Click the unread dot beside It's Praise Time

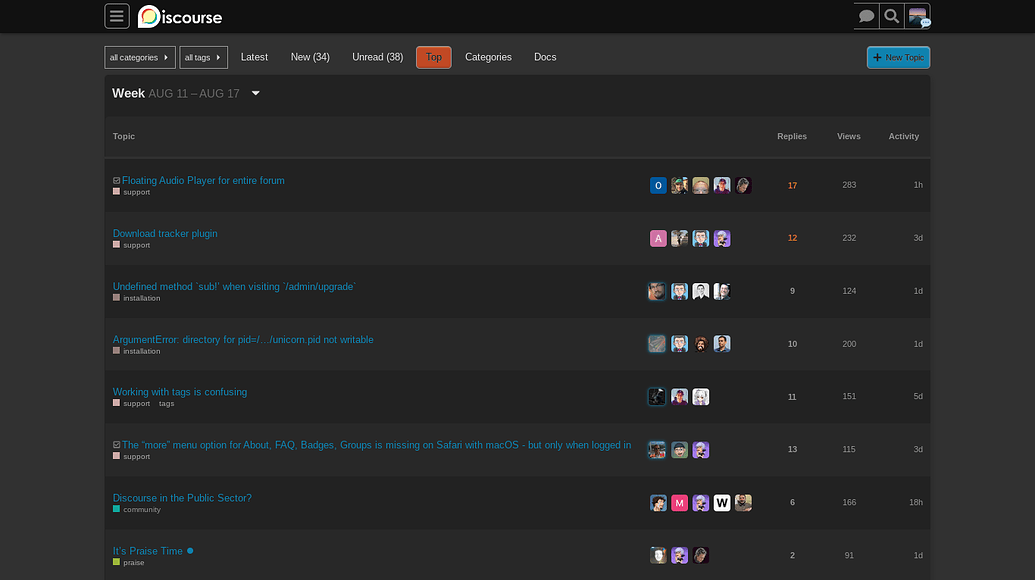click(x=190, y=551)
